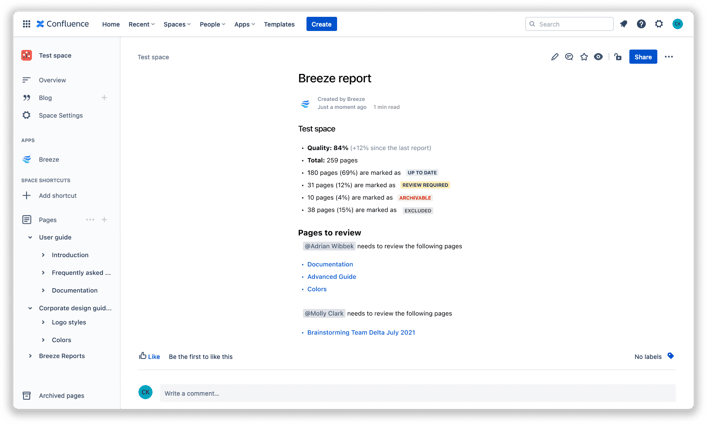Click the EXCLUDED status label
The width and height of the screenshot is (707, 424).
tap(418, 211)
